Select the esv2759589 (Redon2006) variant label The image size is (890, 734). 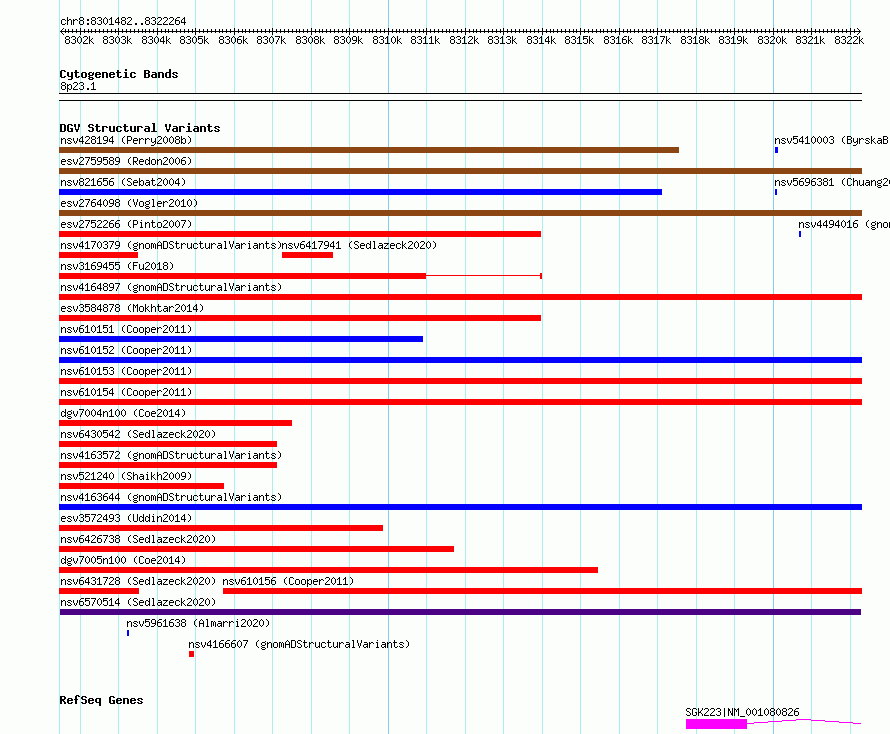pos(126,161)
